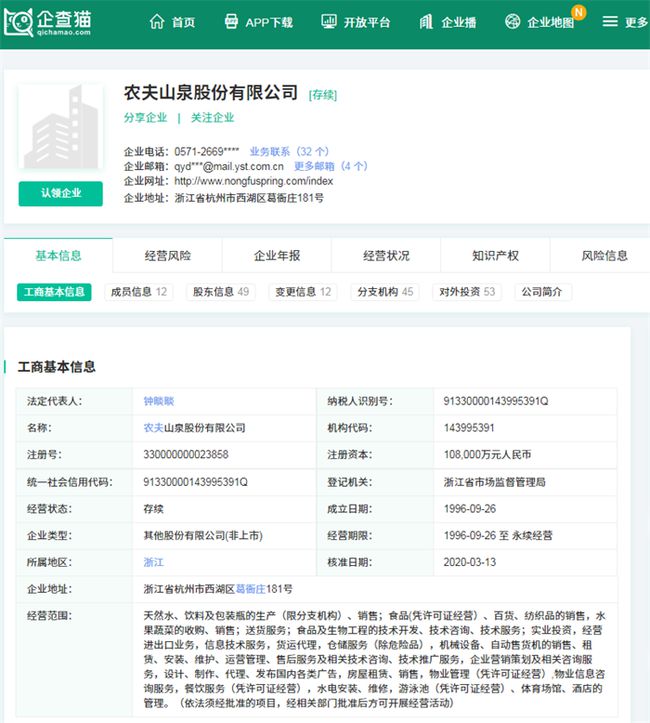The height and width of the screenshot is (723, 650).
Task: Click the 关注企业 link
Action: pos(212,118)
